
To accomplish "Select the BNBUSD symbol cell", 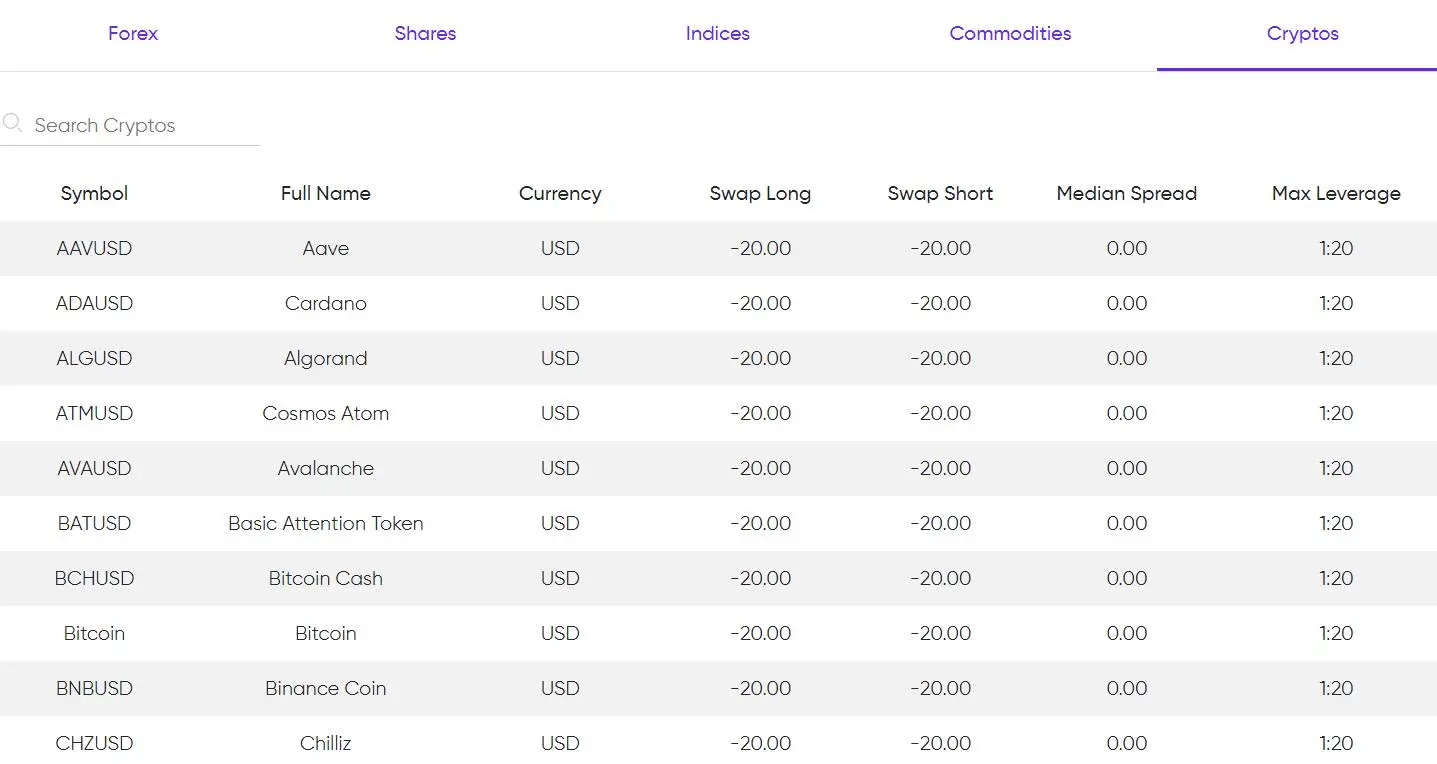I will [94, 689].
